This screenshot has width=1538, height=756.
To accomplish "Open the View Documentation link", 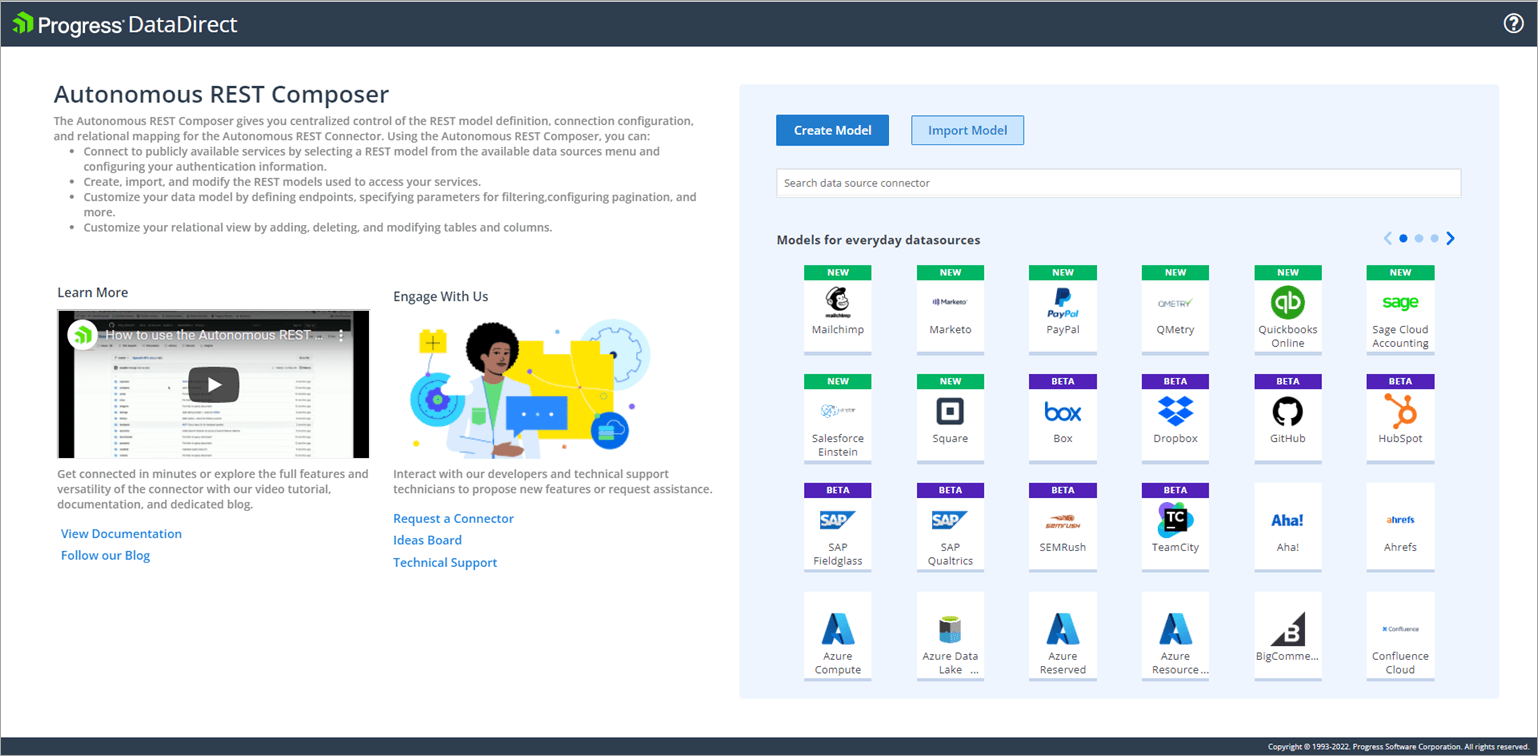I will click(121, 534).
